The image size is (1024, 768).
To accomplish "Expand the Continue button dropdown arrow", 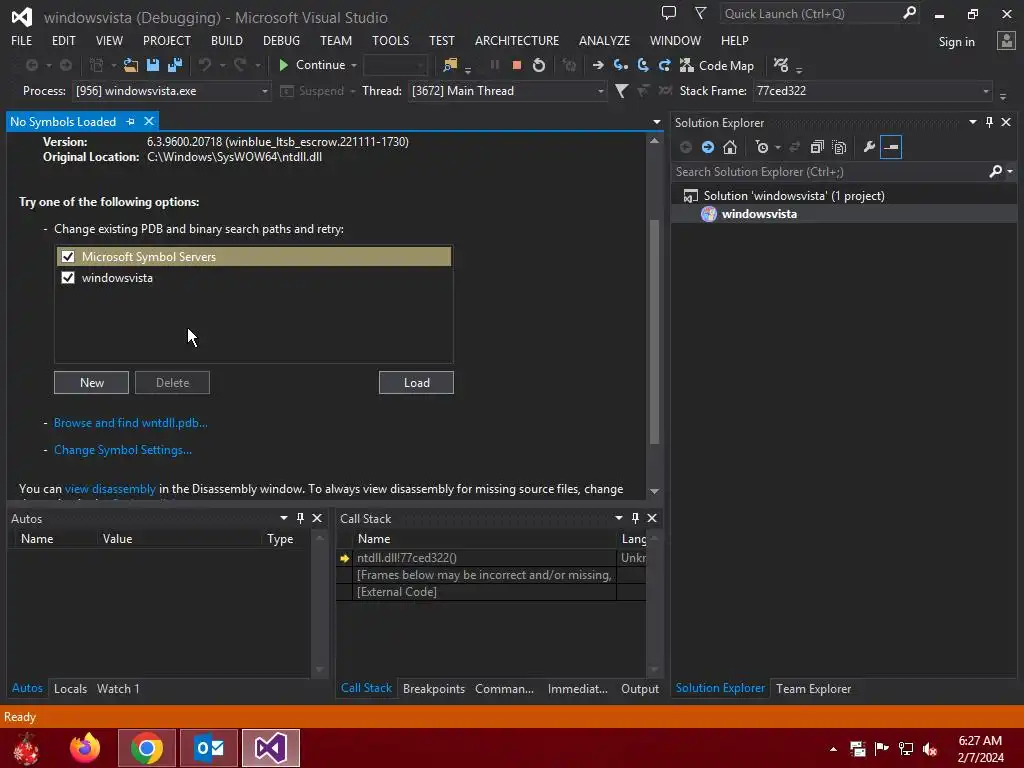I will pyautogui.click(x=354, y=65).
